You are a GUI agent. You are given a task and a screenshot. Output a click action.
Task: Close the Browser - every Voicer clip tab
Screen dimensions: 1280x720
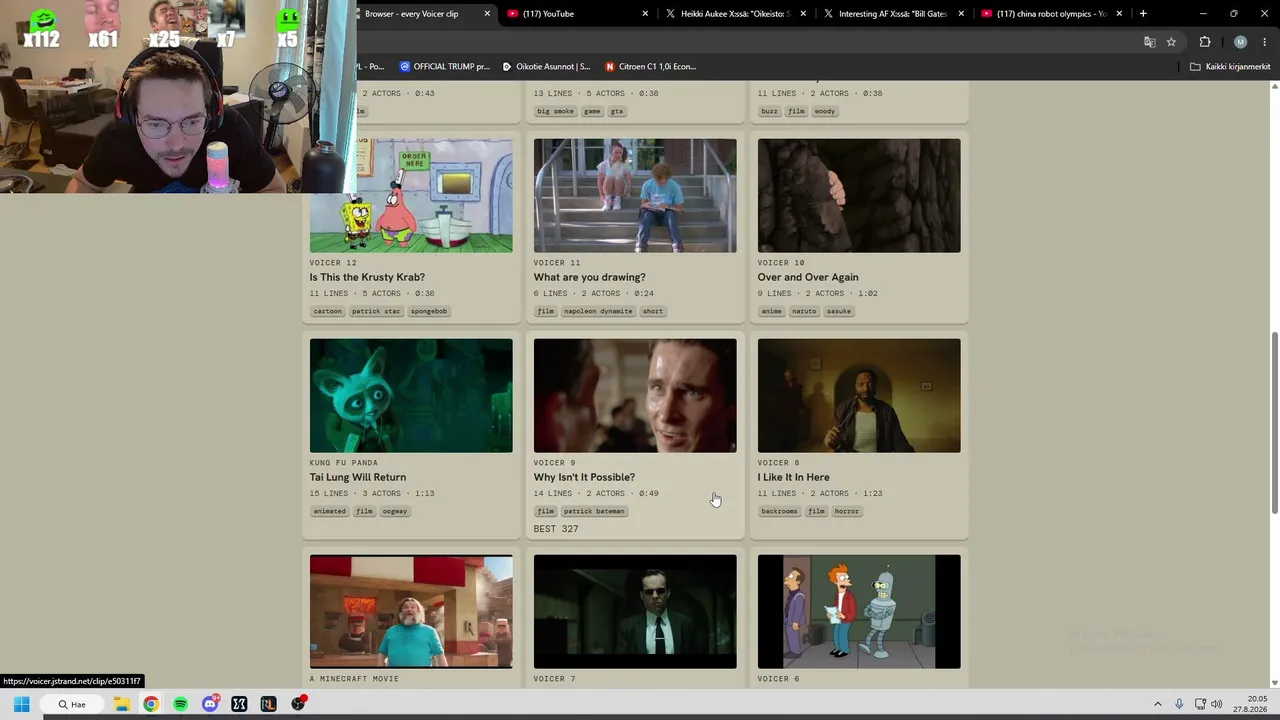[x=487, y=14]
